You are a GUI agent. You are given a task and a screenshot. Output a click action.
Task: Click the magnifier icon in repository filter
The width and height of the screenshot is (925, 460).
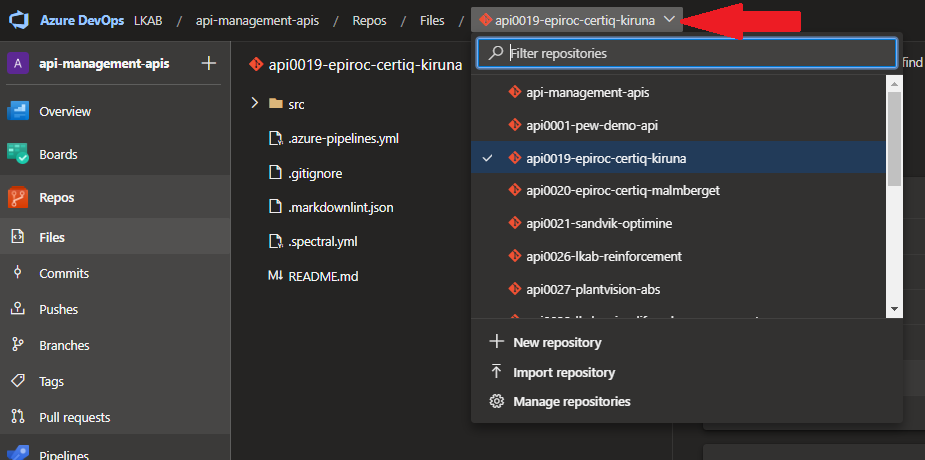(x=496, y=53)
